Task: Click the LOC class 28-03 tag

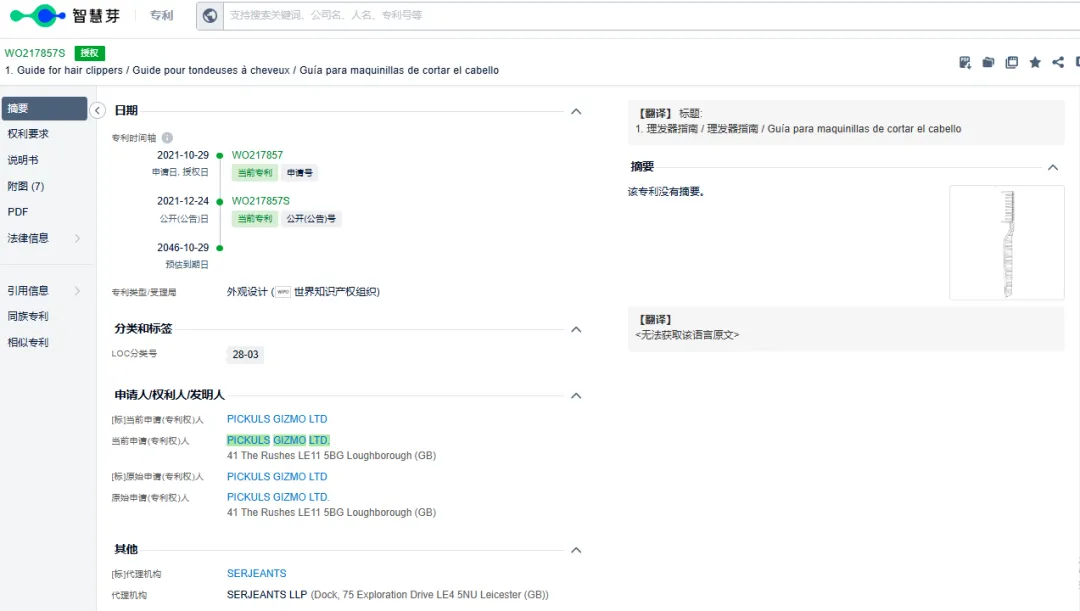Action: [x=245, y=354]
